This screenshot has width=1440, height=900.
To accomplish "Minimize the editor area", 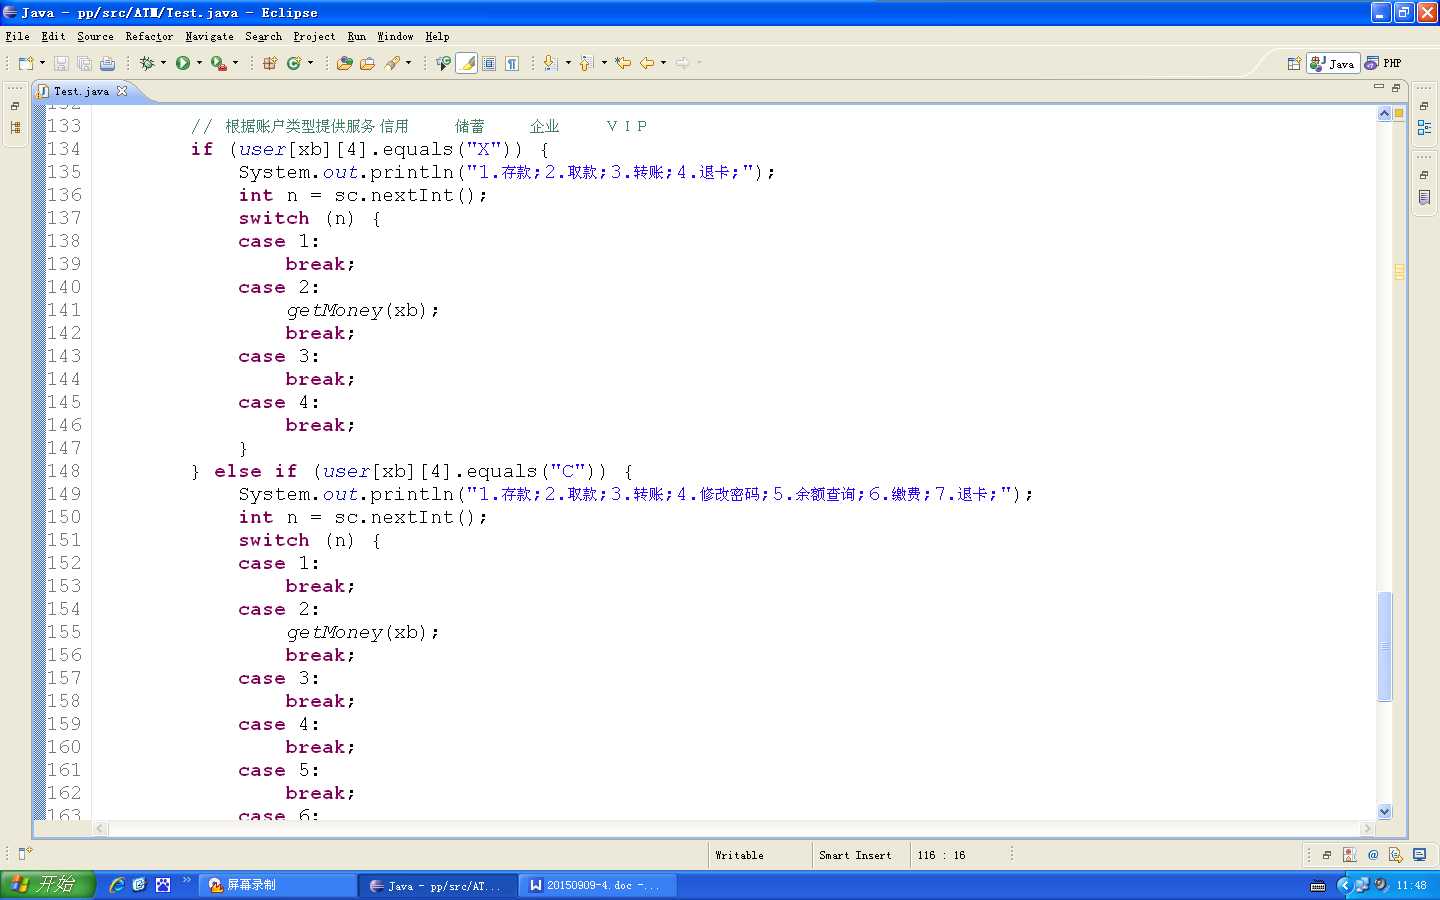I will coord(1379,87).
